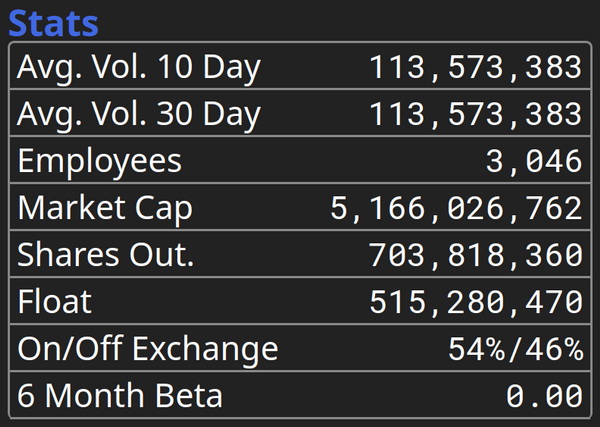Click the Avg. Vol. 30 Day value
Image resolution: width=600 pixels, height=427 pixels.
pos(475,114)
